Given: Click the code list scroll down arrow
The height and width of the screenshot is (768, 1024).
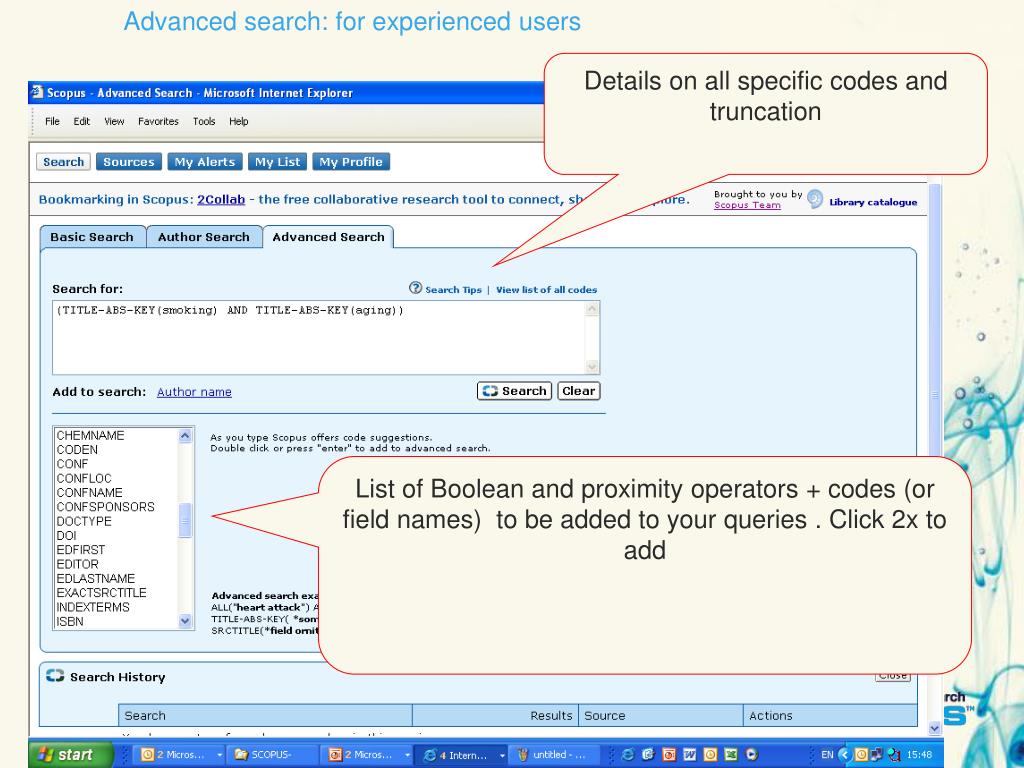Looking at the screenshot, I should tap(185, 621).
